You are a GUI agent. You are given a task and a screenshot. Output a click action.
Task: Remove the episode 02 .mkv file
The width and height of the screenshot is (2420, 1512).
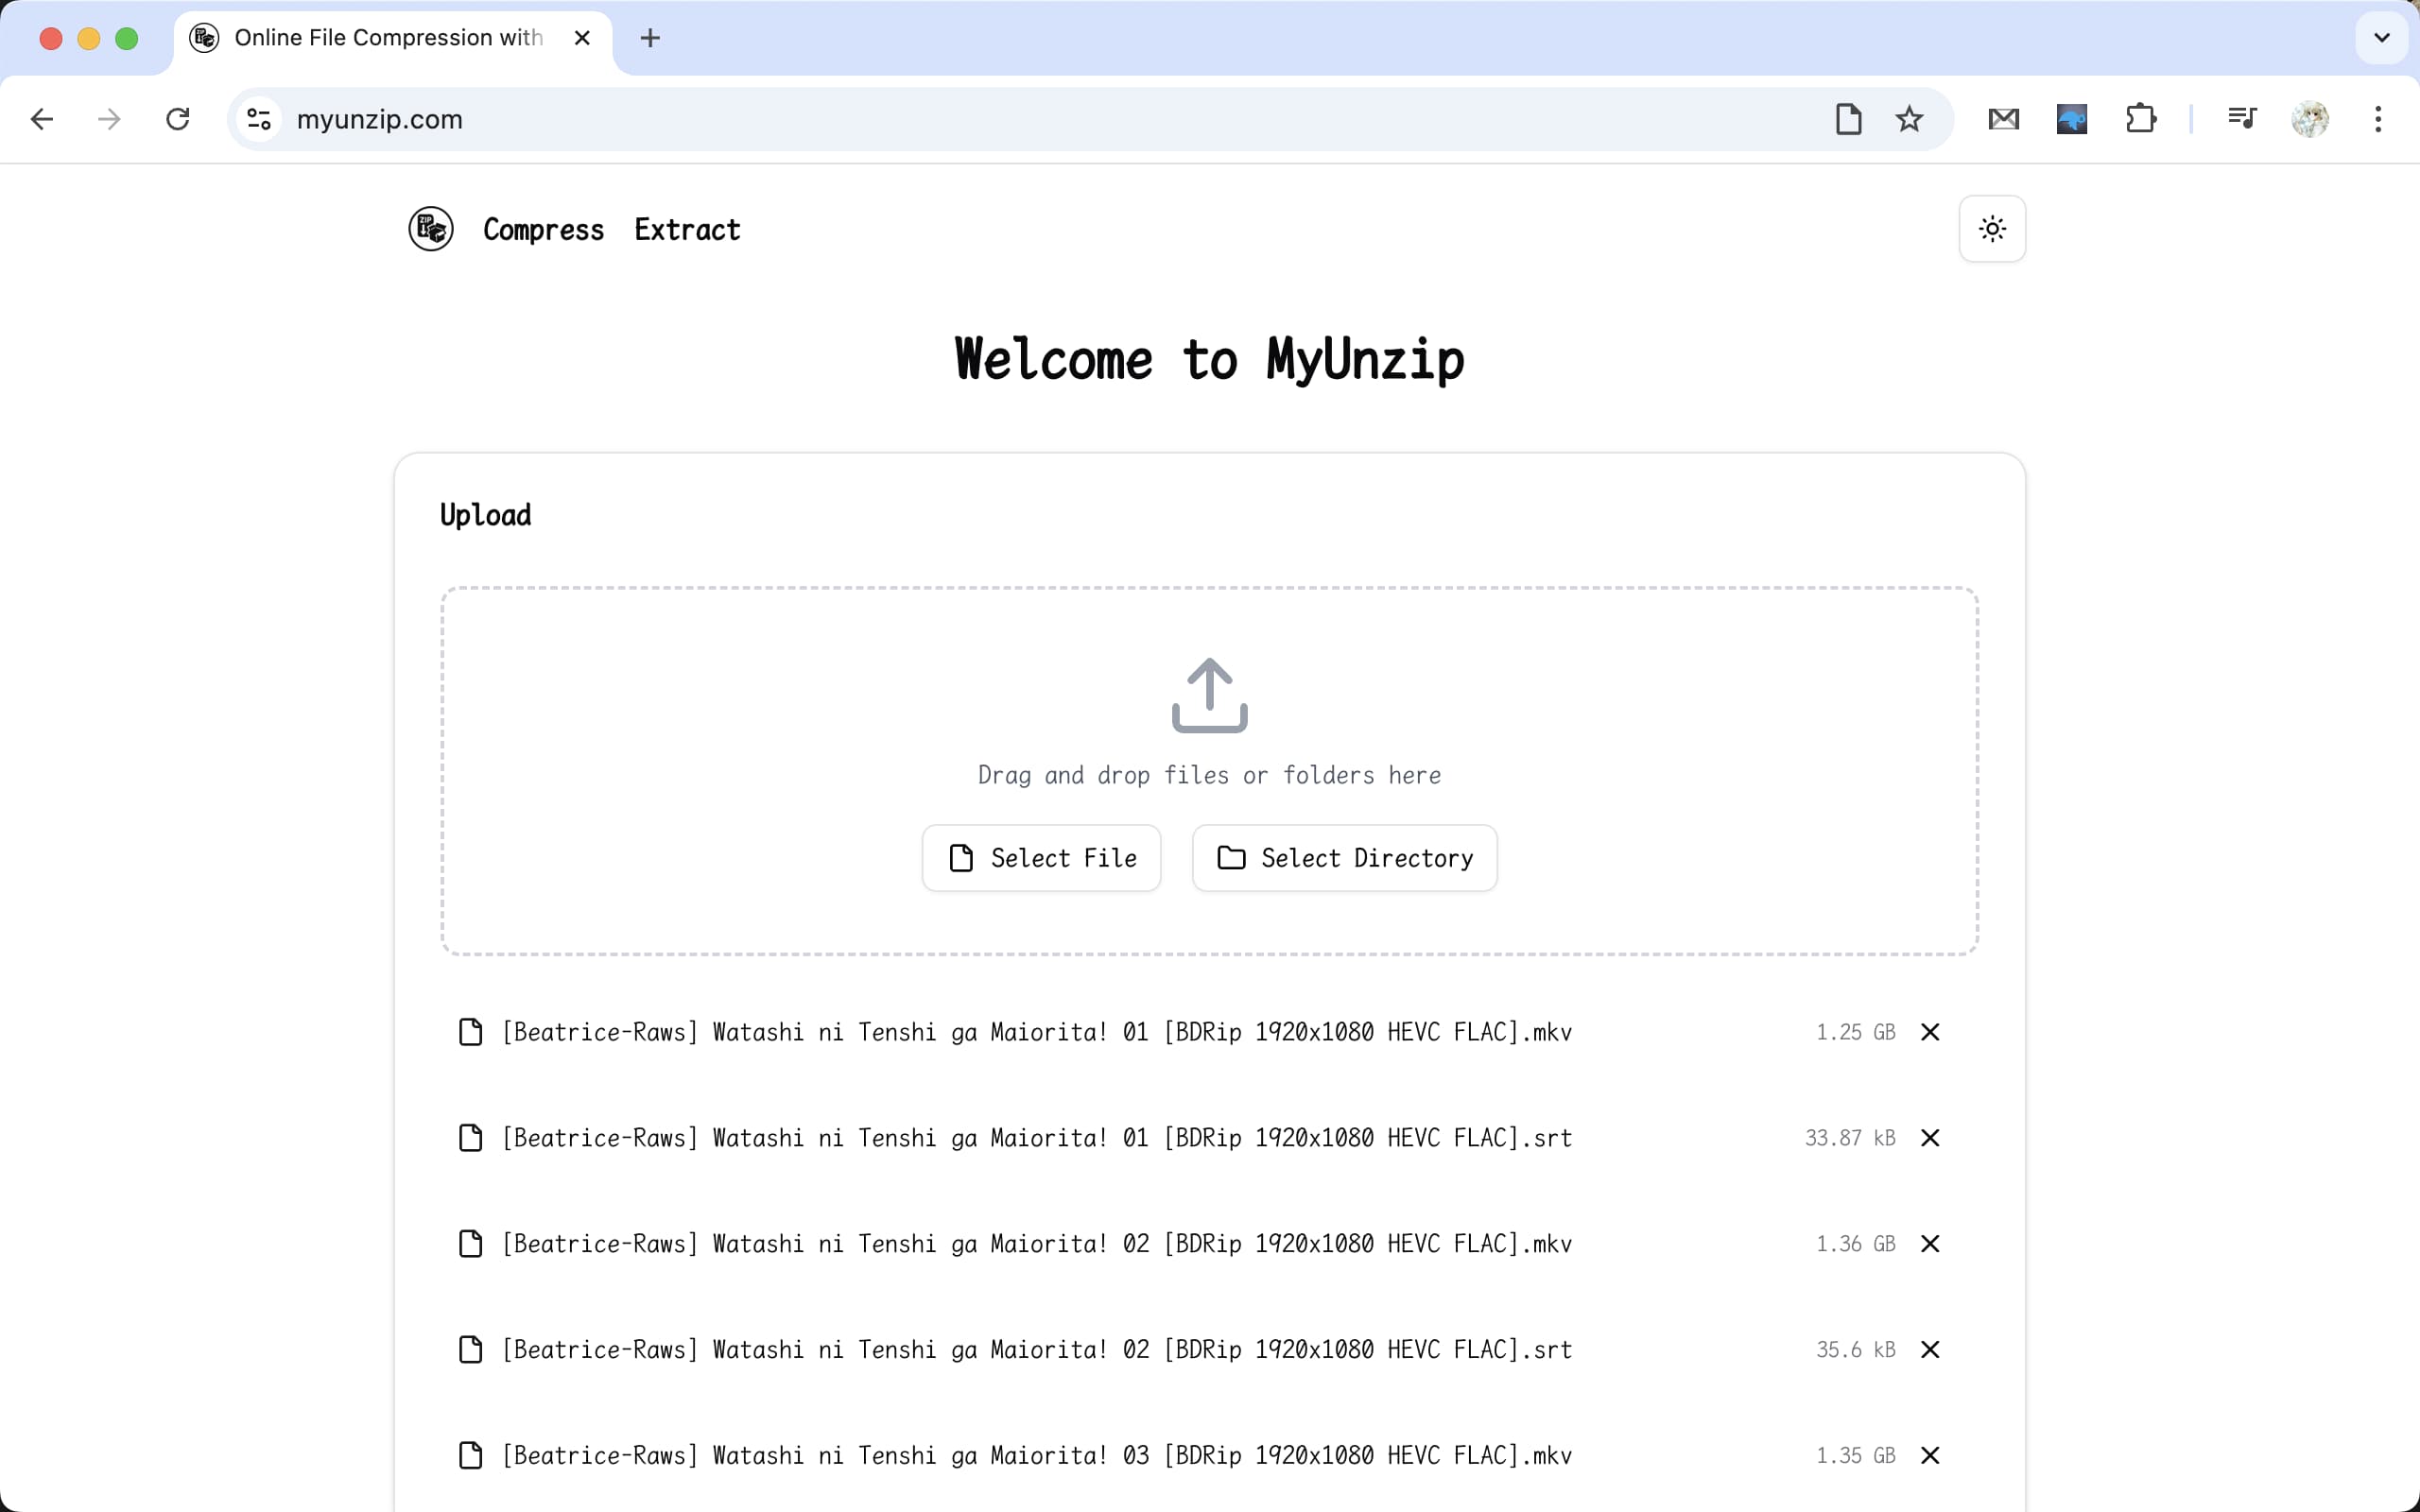point(1930,1244)
